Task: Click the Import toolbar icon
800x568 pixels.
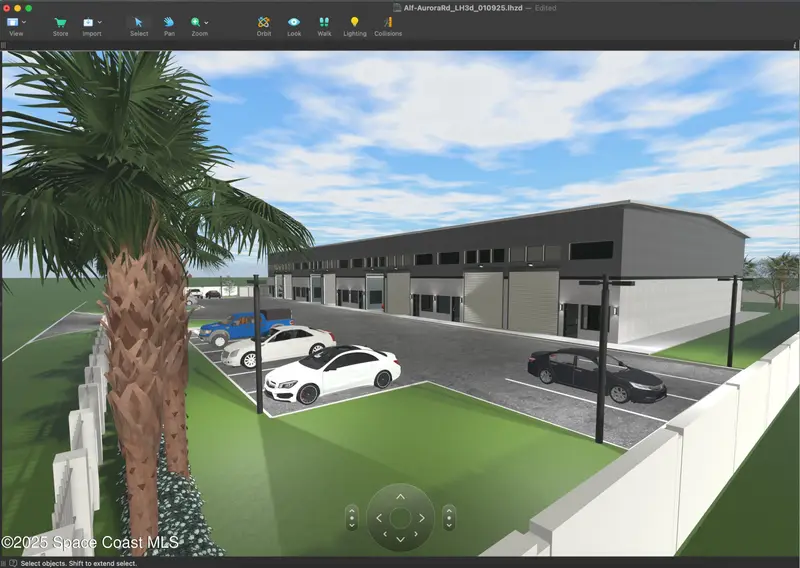Action: click(88, 22)
